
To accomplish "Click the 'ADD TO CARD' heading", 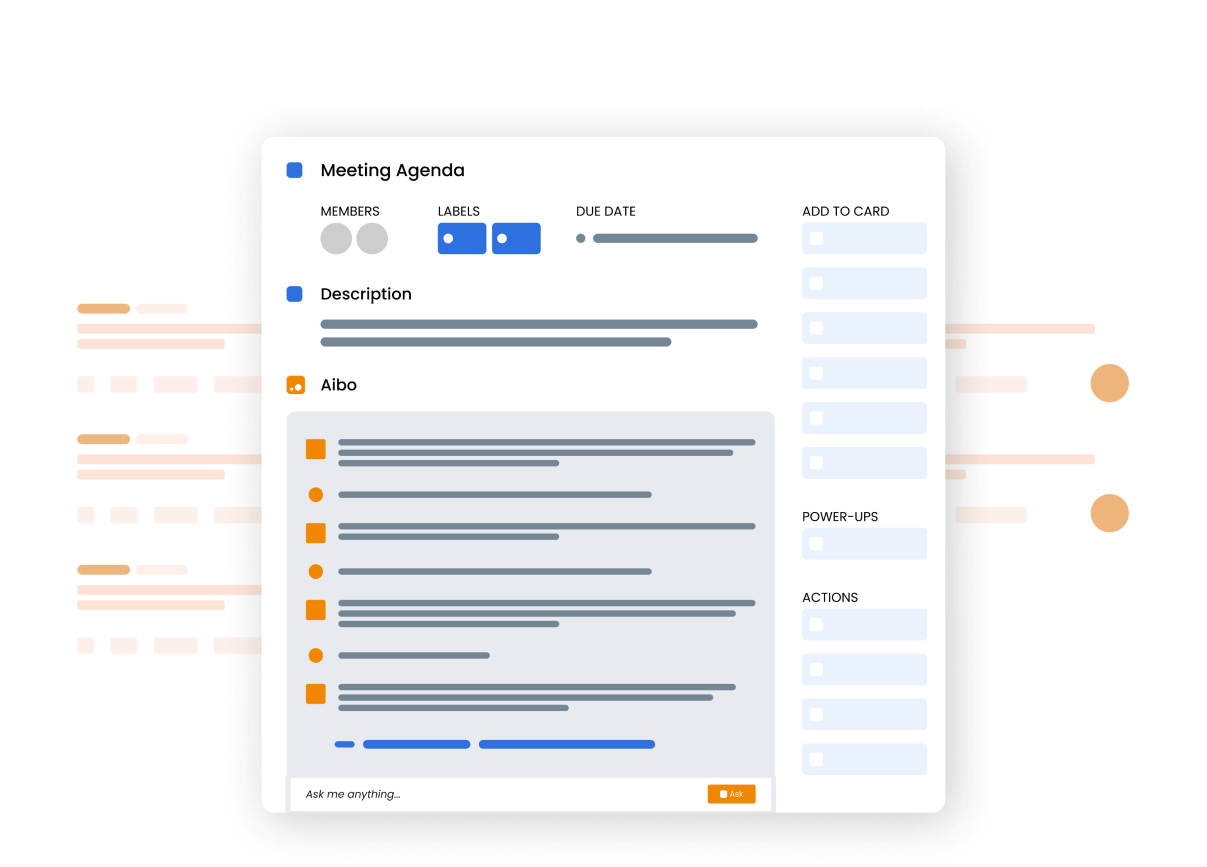I will pyautogui.click(x=846, y=212).
